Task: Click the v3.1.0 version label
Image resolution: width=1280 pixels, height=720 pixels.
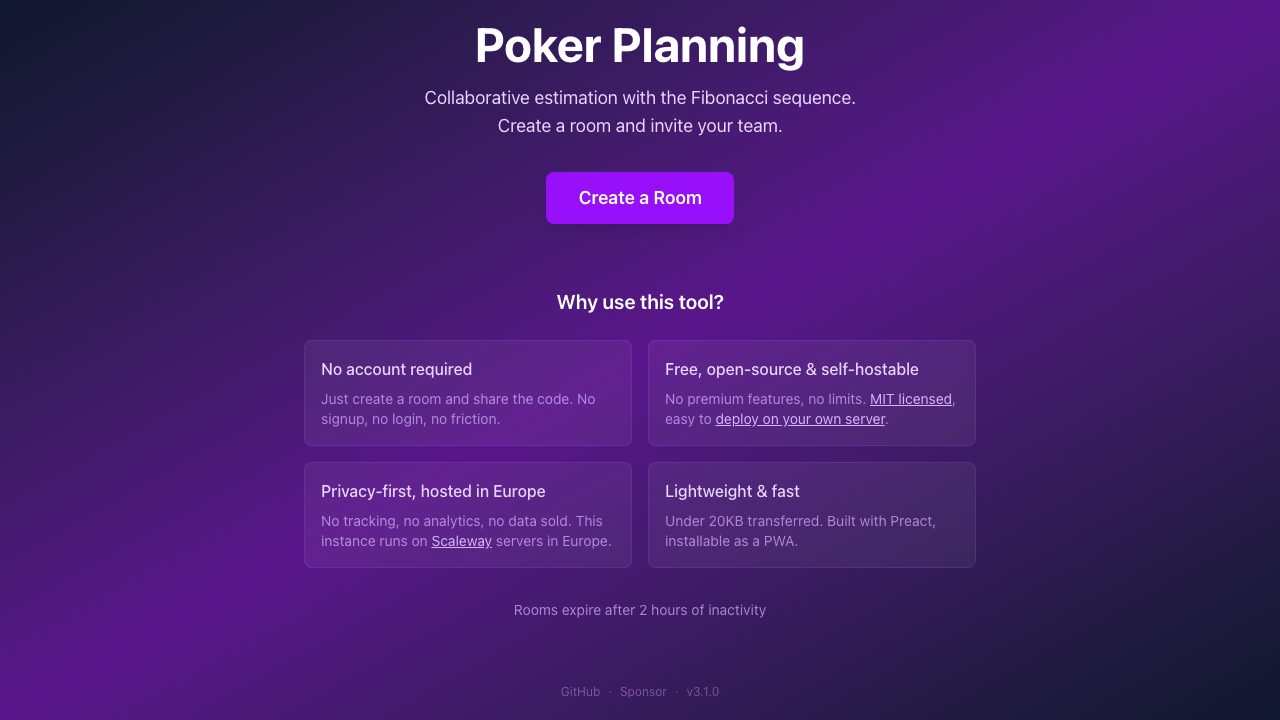Action: 702,692
